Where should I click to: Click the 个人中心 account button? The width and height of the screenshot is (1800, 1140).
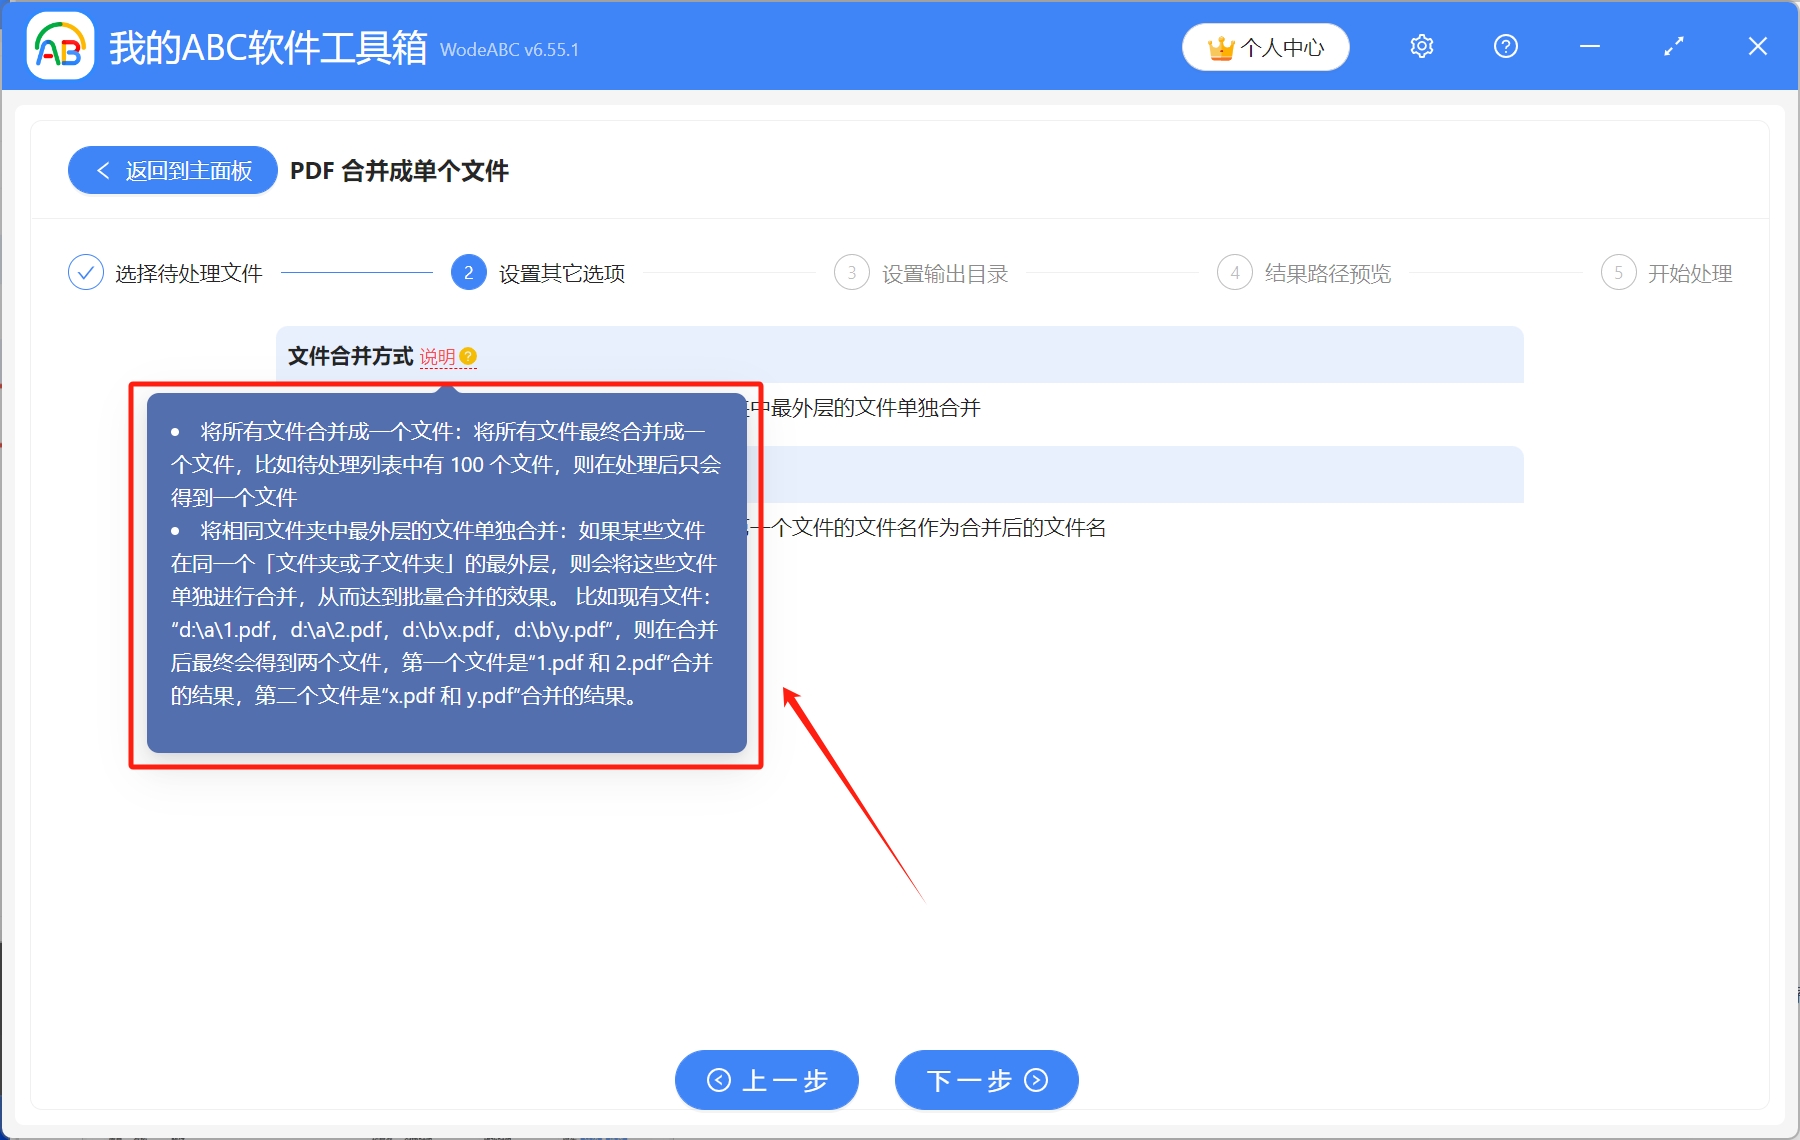pyautogui.click(x=1265, y=46)
